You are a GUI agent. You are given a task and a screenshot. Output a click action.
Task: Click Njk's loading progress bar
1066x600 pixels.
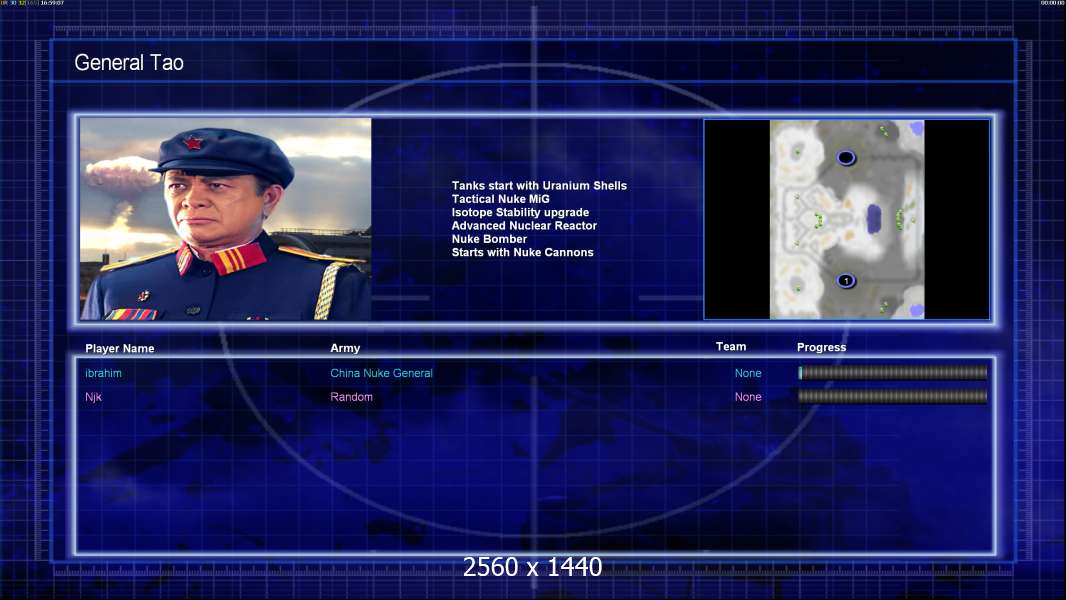pyautogui.click(x=893, y=396)
